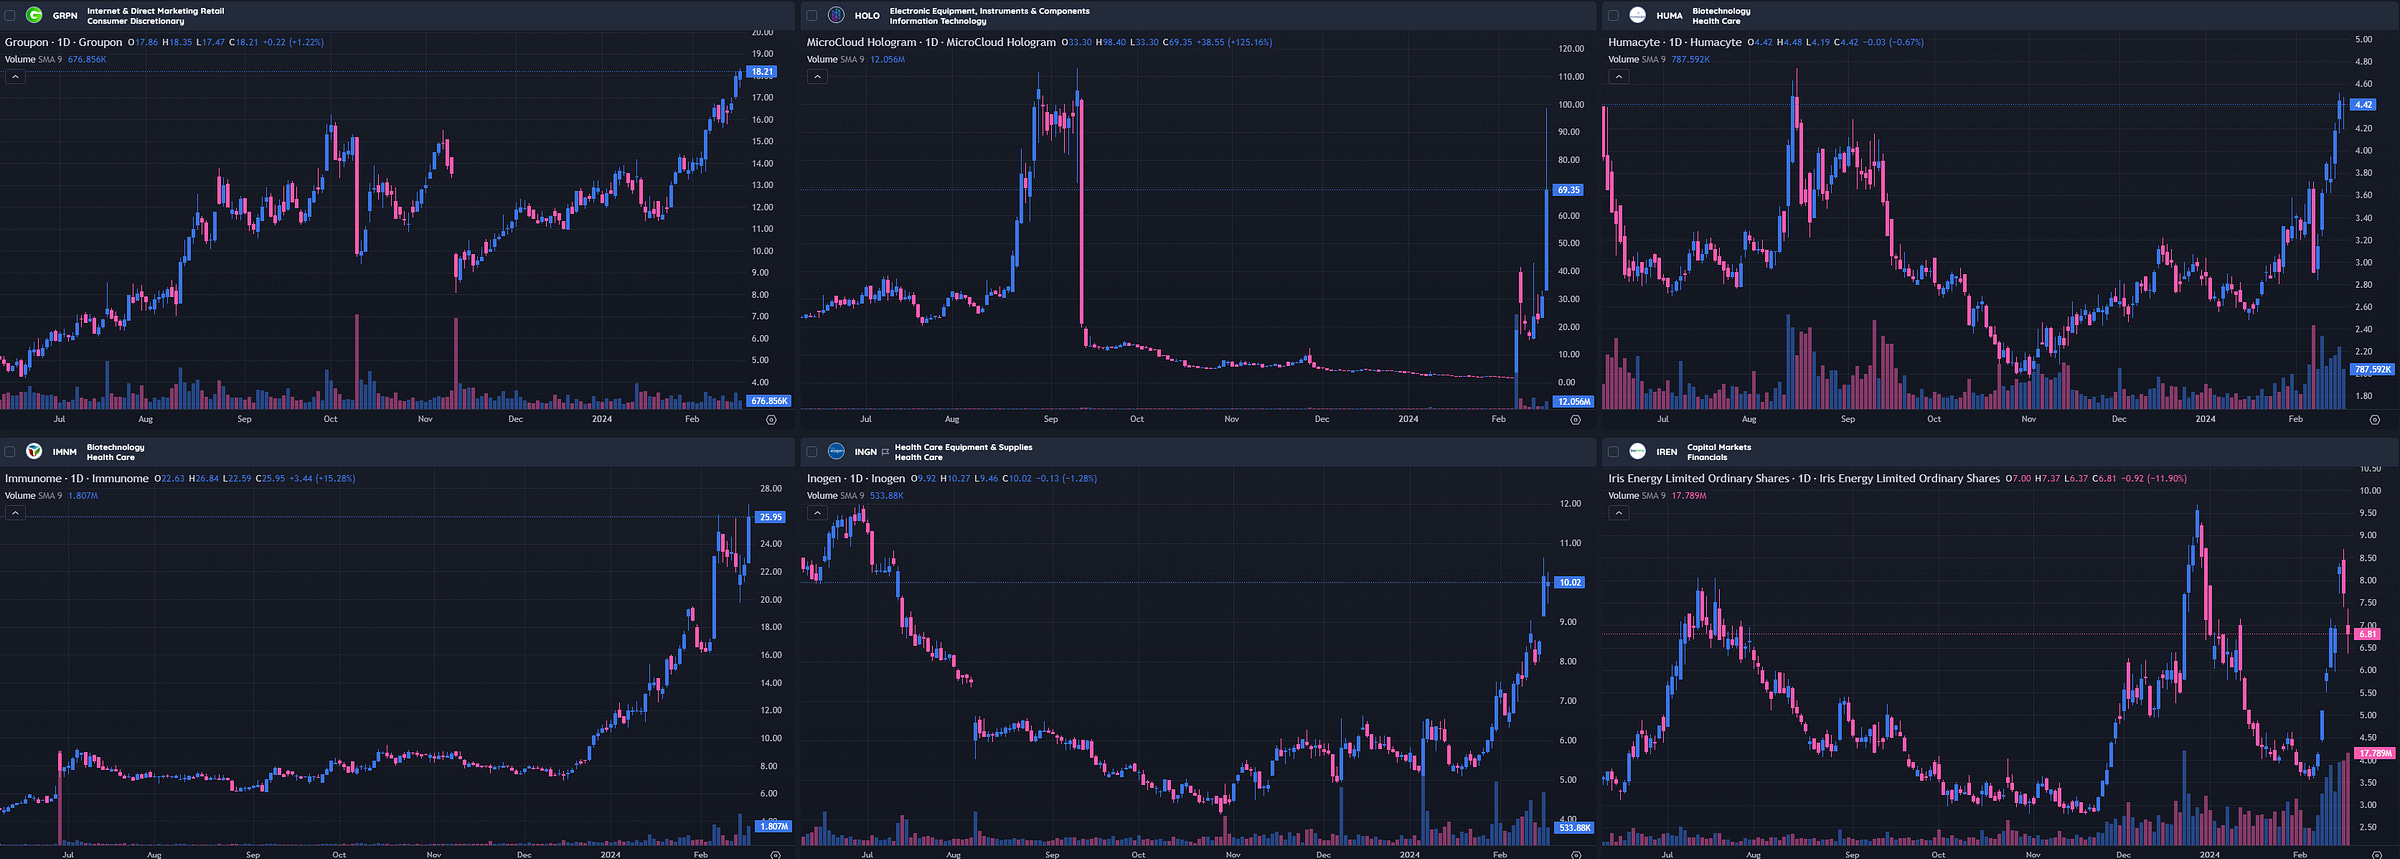Open chart settings gear on Immunome chart
This screenshot has width=2400, height=859.
(x=775, y=856)
